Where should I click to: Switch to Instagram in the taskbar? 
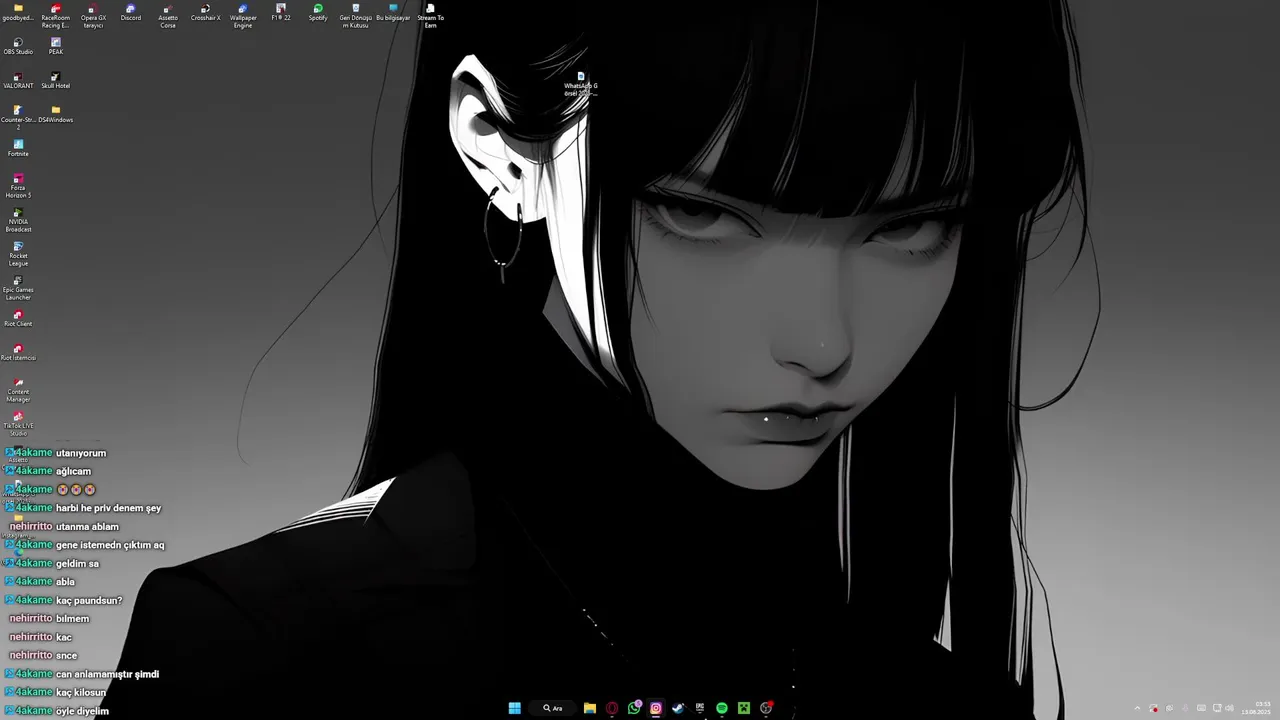656,708
